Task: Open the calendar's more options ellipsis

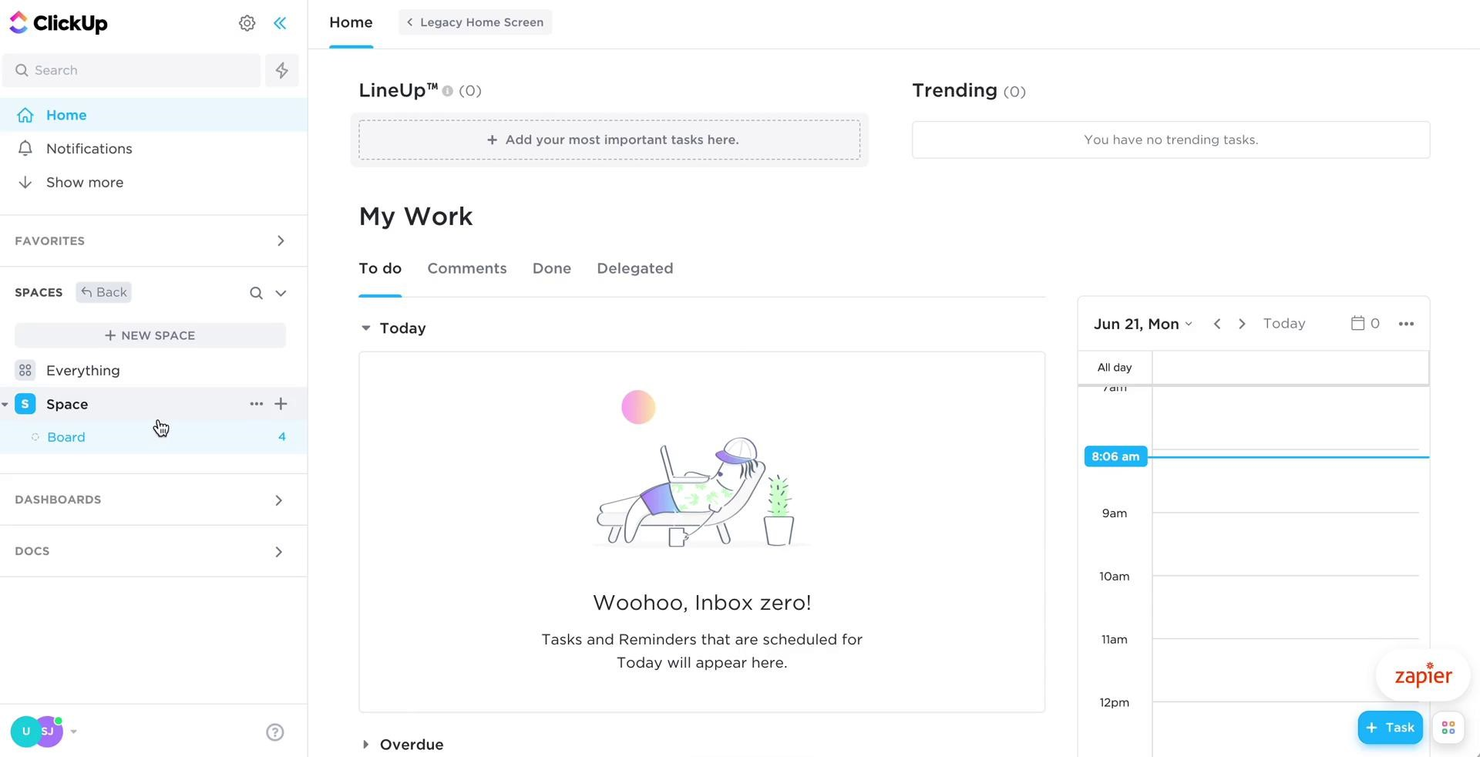Action: pyautogui.click(x=1406, y=323)
